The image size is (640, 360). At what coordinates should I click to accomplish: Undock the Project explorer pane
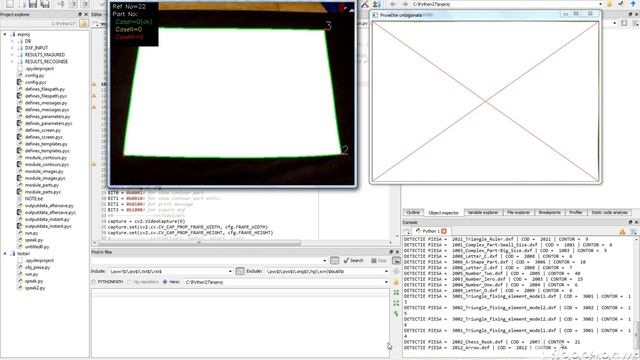(x=80, y=14)
